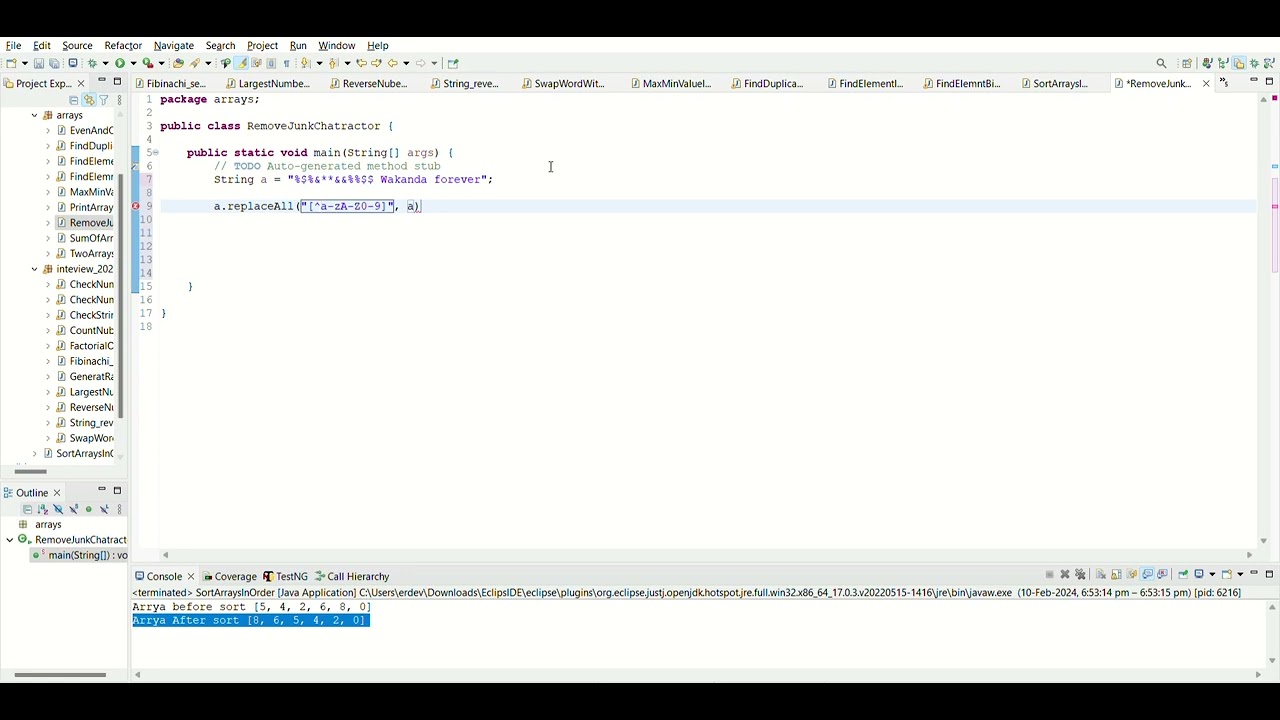
Task: Close the RemoveJunk editor tab
Action: coord(1206,83)
